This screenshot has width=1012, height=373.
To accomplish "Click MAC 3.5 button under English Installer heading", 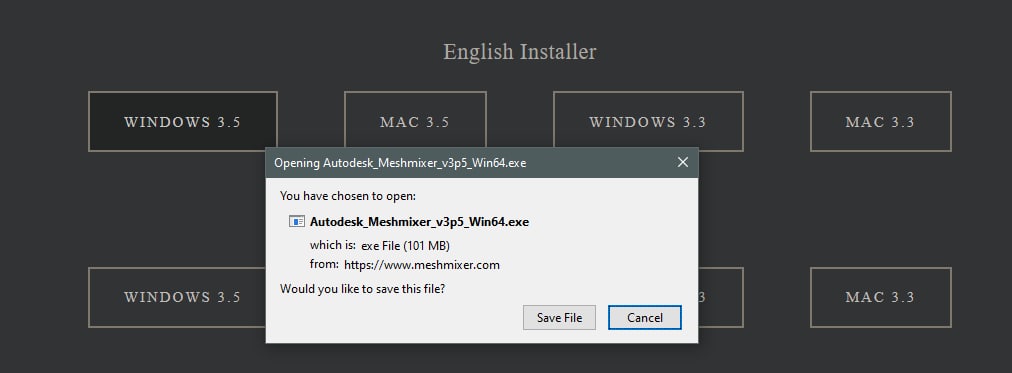I will [x=415, y=121].
